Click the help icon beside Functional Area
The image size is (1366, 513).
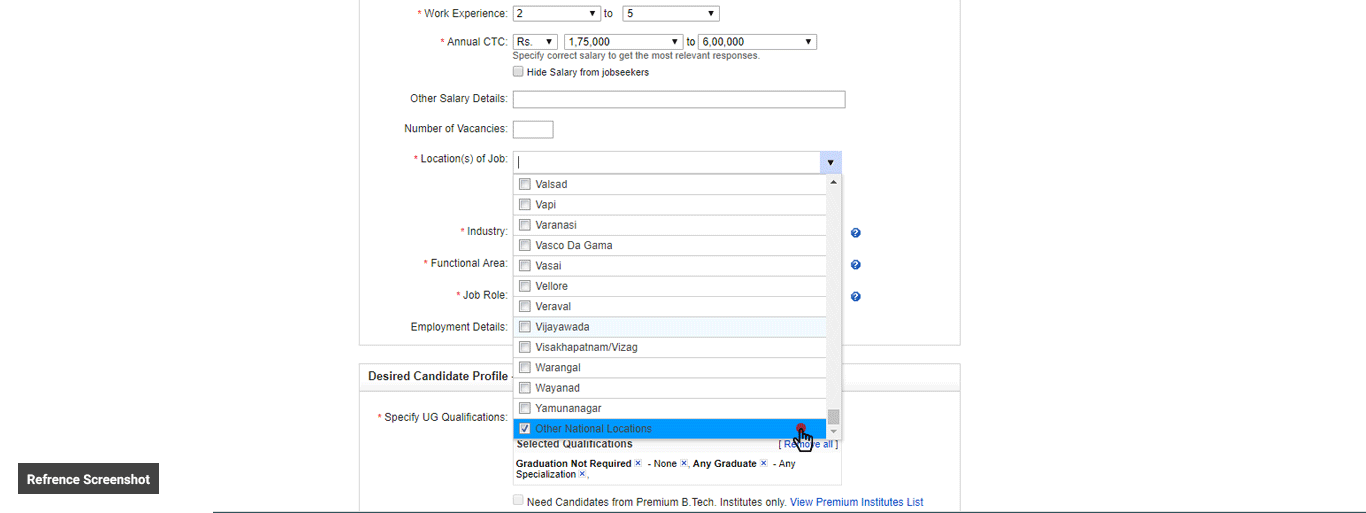point(856,265)
